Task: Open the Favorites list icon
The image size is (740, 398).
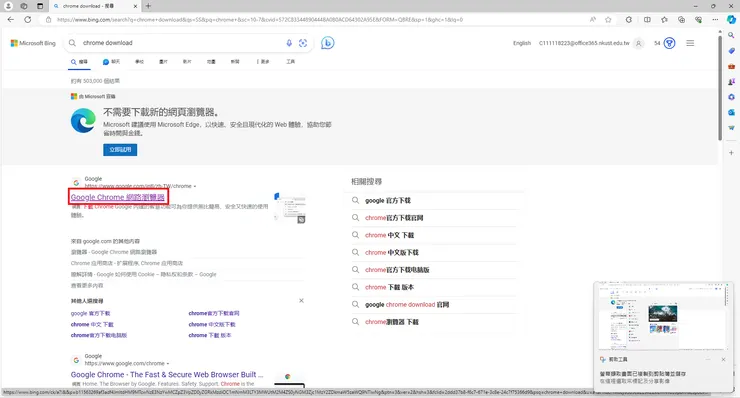Action: tap(664, 20)
